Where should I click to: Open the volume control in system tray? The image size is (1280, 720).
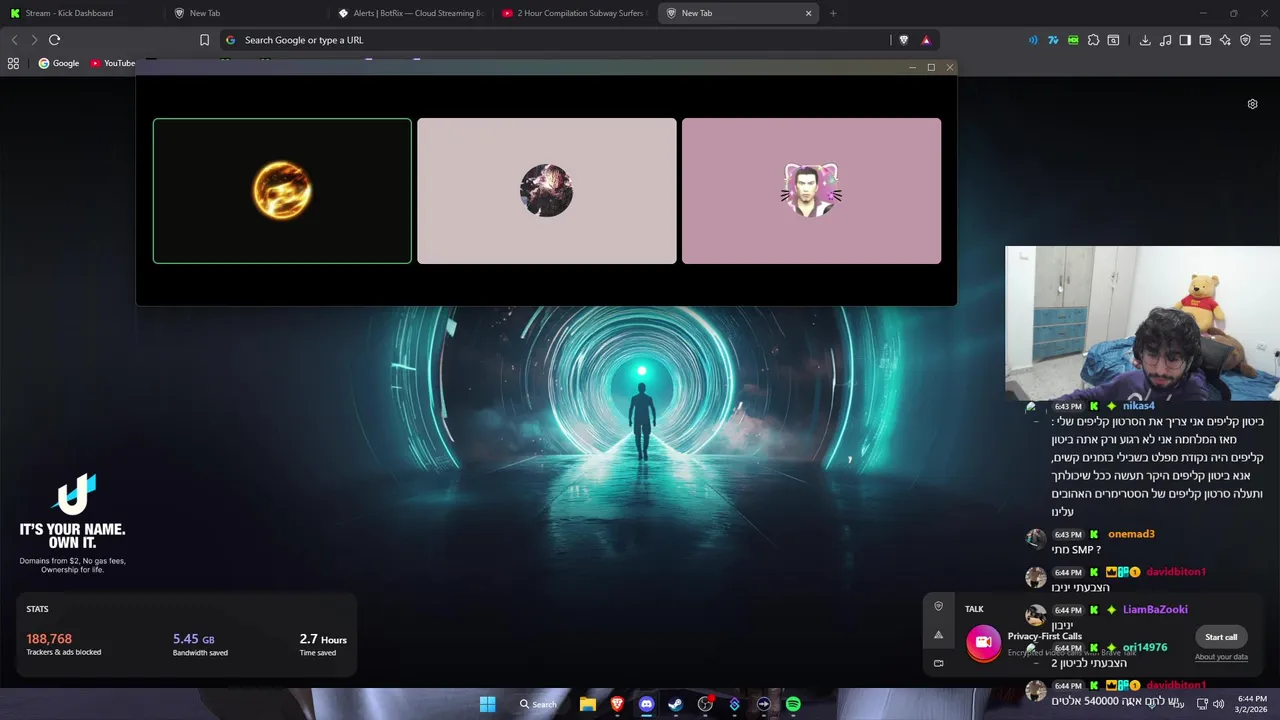pyautogui.click(x=1218, y=704)
